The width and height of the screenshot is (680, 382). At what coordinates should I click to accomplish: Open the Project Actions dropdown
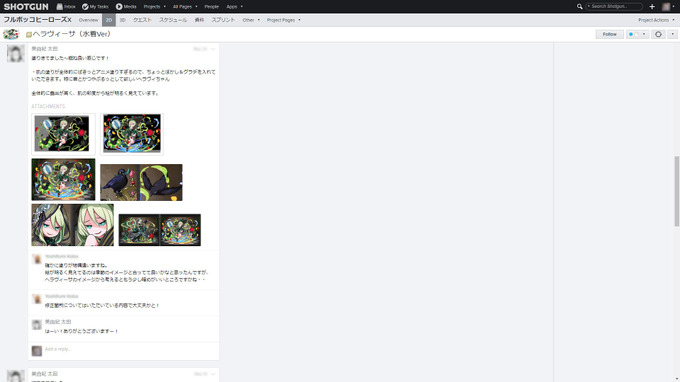[656, 20]
